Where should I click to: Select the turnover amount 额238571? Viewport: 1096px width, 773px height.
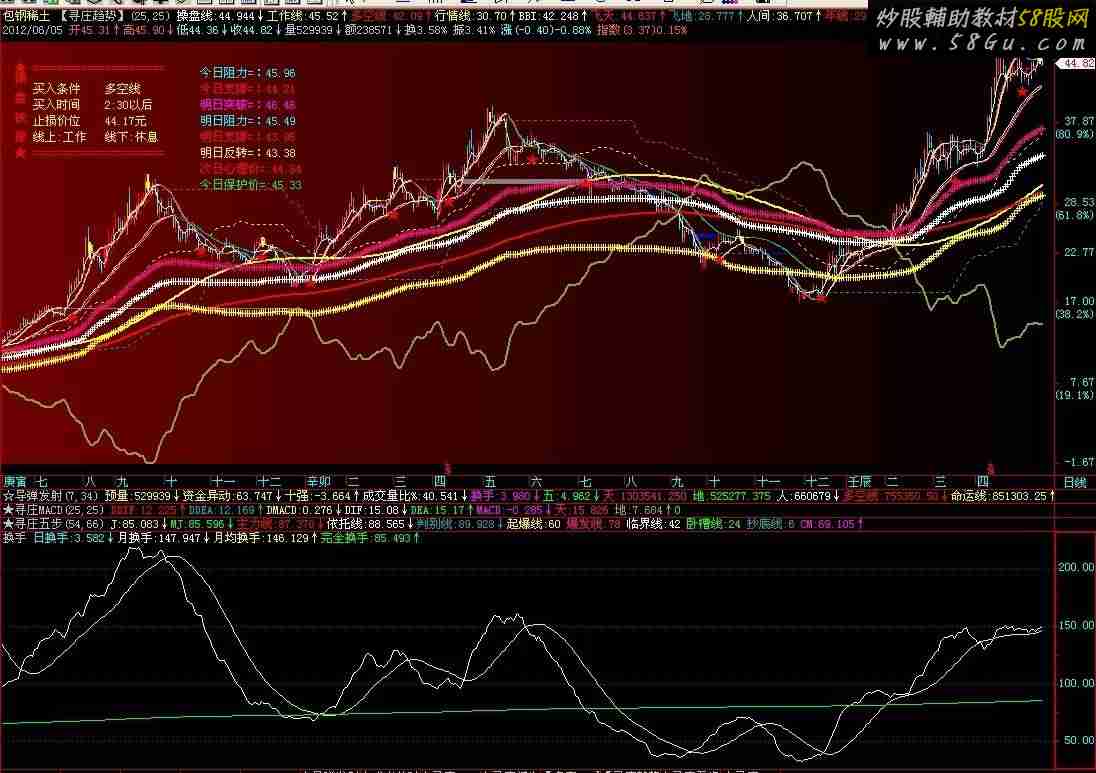(x=368, y=31)
